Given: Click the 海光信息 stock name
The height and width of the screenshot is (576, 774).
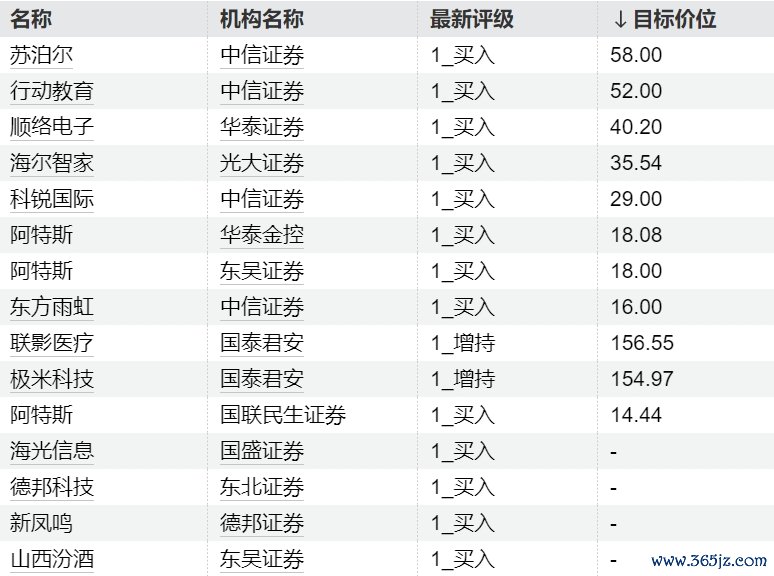Looking at the screenshot, I should 51,451.
